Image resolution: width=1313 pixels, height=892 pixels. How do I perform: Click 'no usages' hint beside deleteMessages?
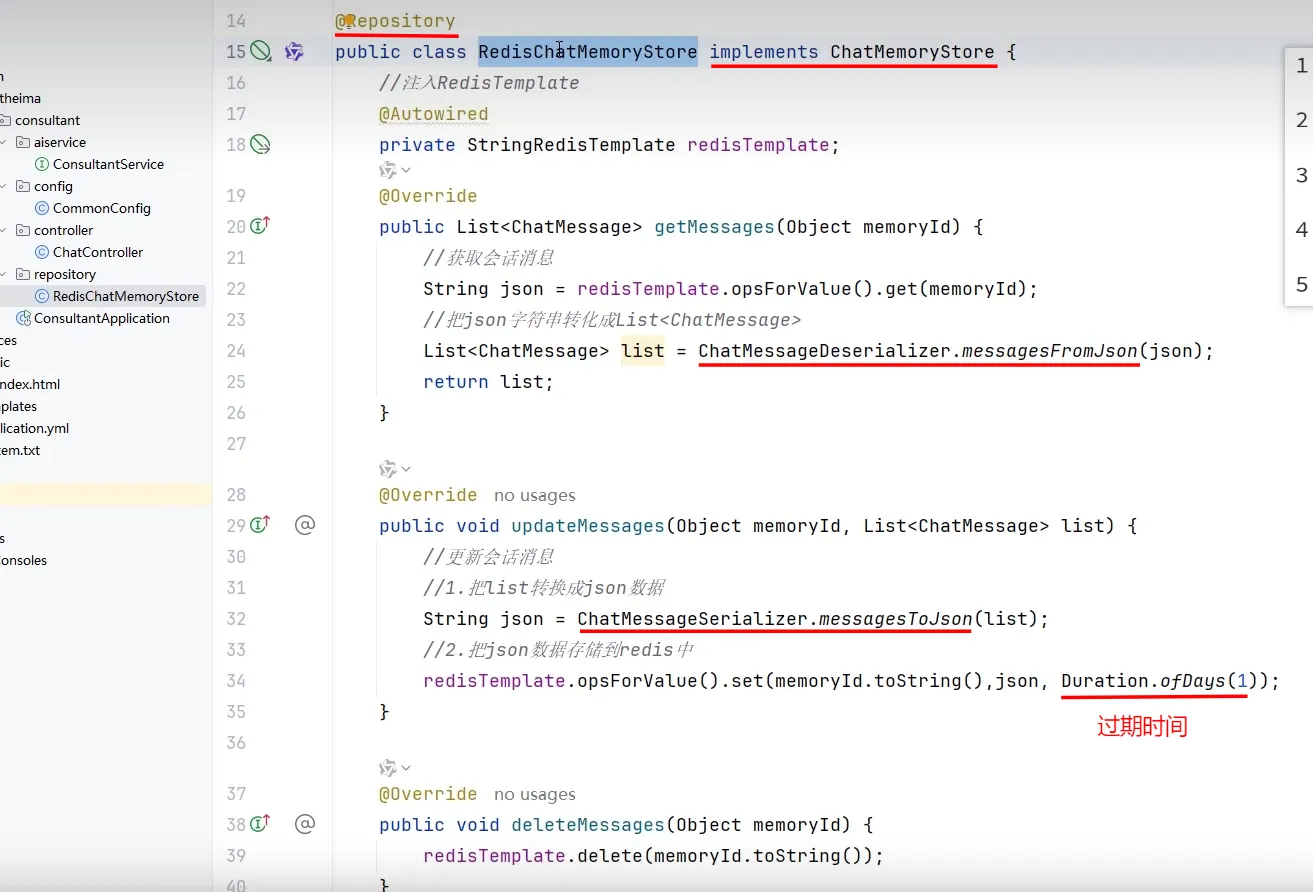point(534,794)
